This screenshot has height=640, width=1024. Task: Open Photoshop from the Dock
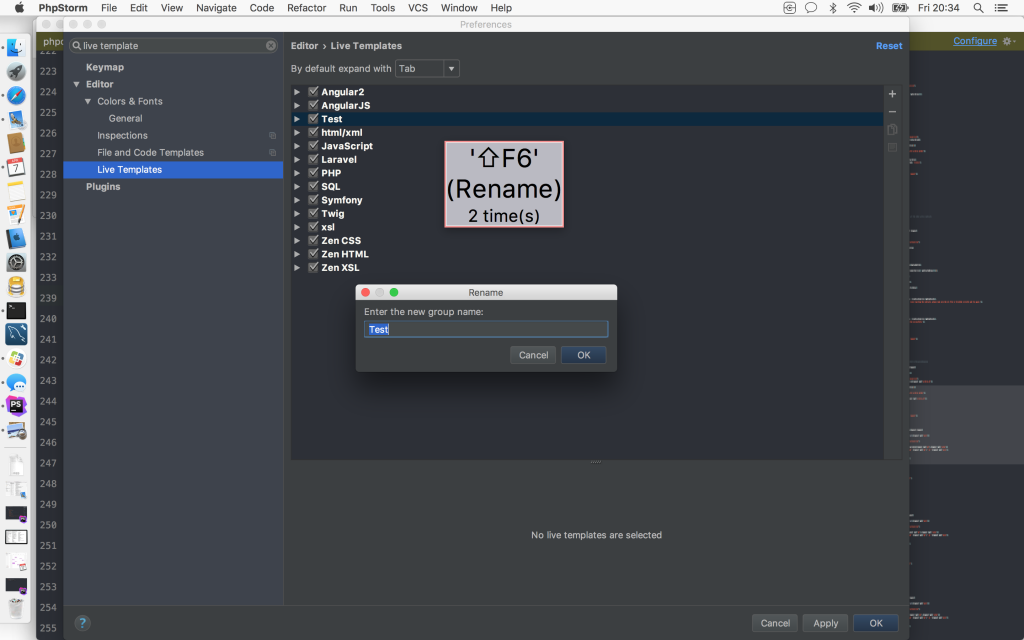pos(15,406)
